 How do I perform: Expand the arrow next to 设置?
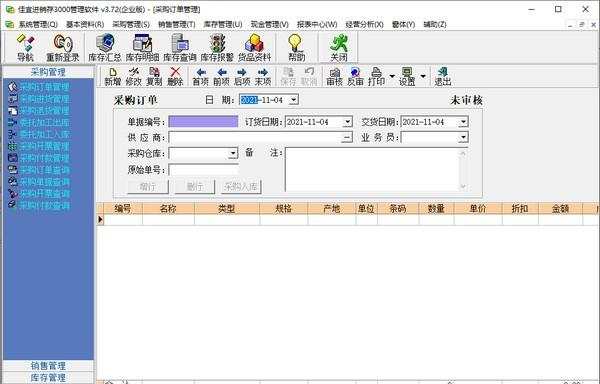(x=423, y=76)
